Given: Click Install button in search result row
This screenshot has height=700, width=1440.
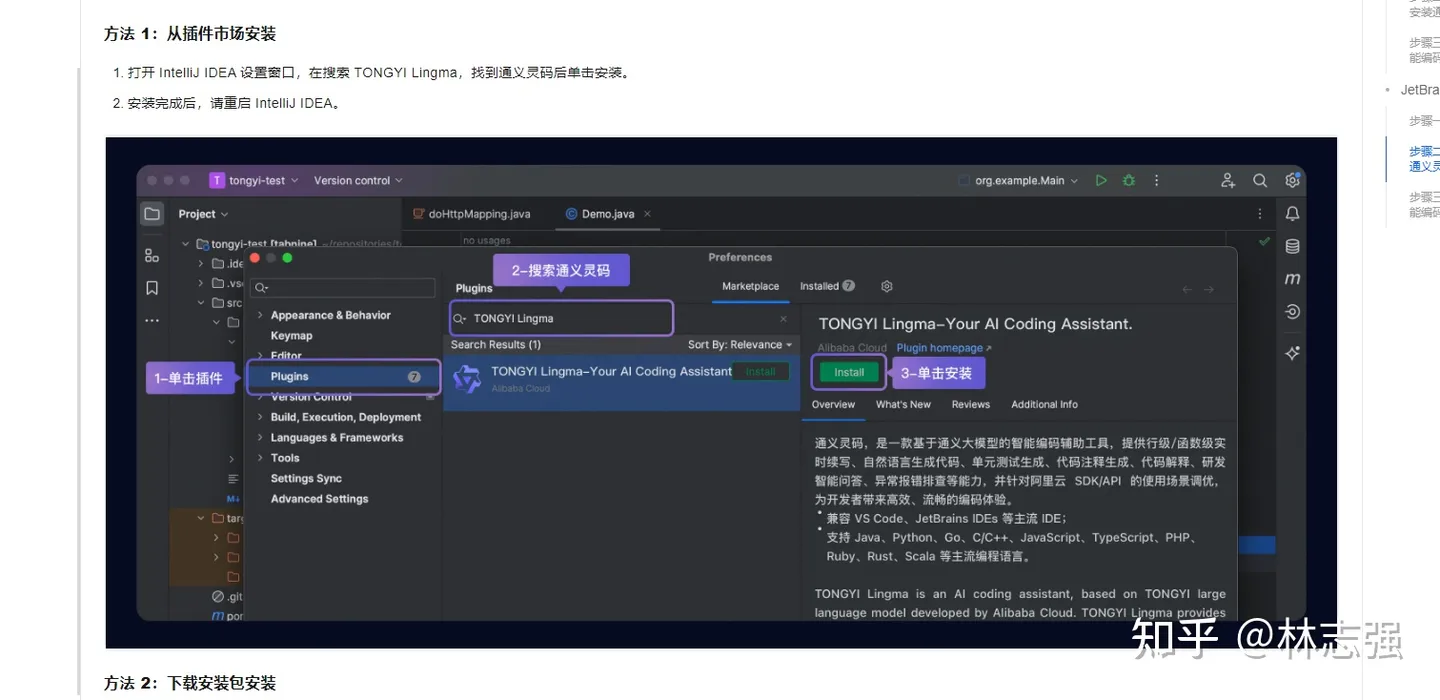Looking at the screenshot, I should click(x=760, y=372).
